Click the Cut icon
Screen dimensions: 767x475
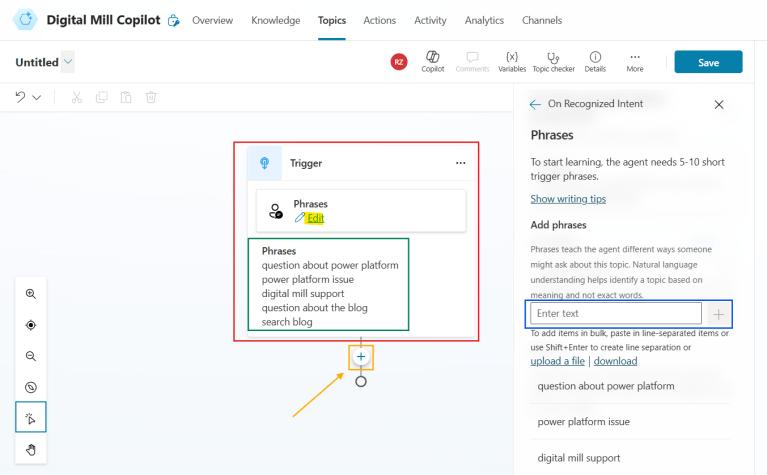[76, 97]
